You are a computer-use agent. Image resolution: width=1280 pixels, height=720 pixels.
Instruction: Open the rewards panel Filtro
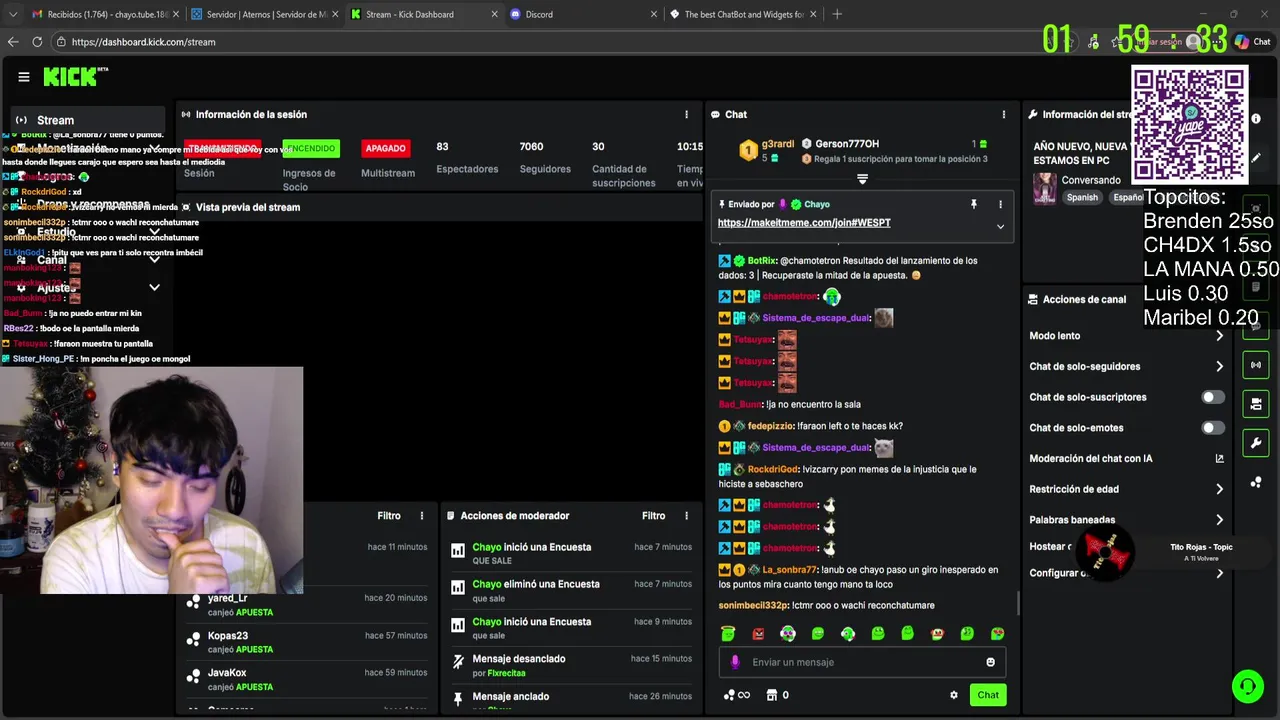pyautogui.click(x=389, y=516)
